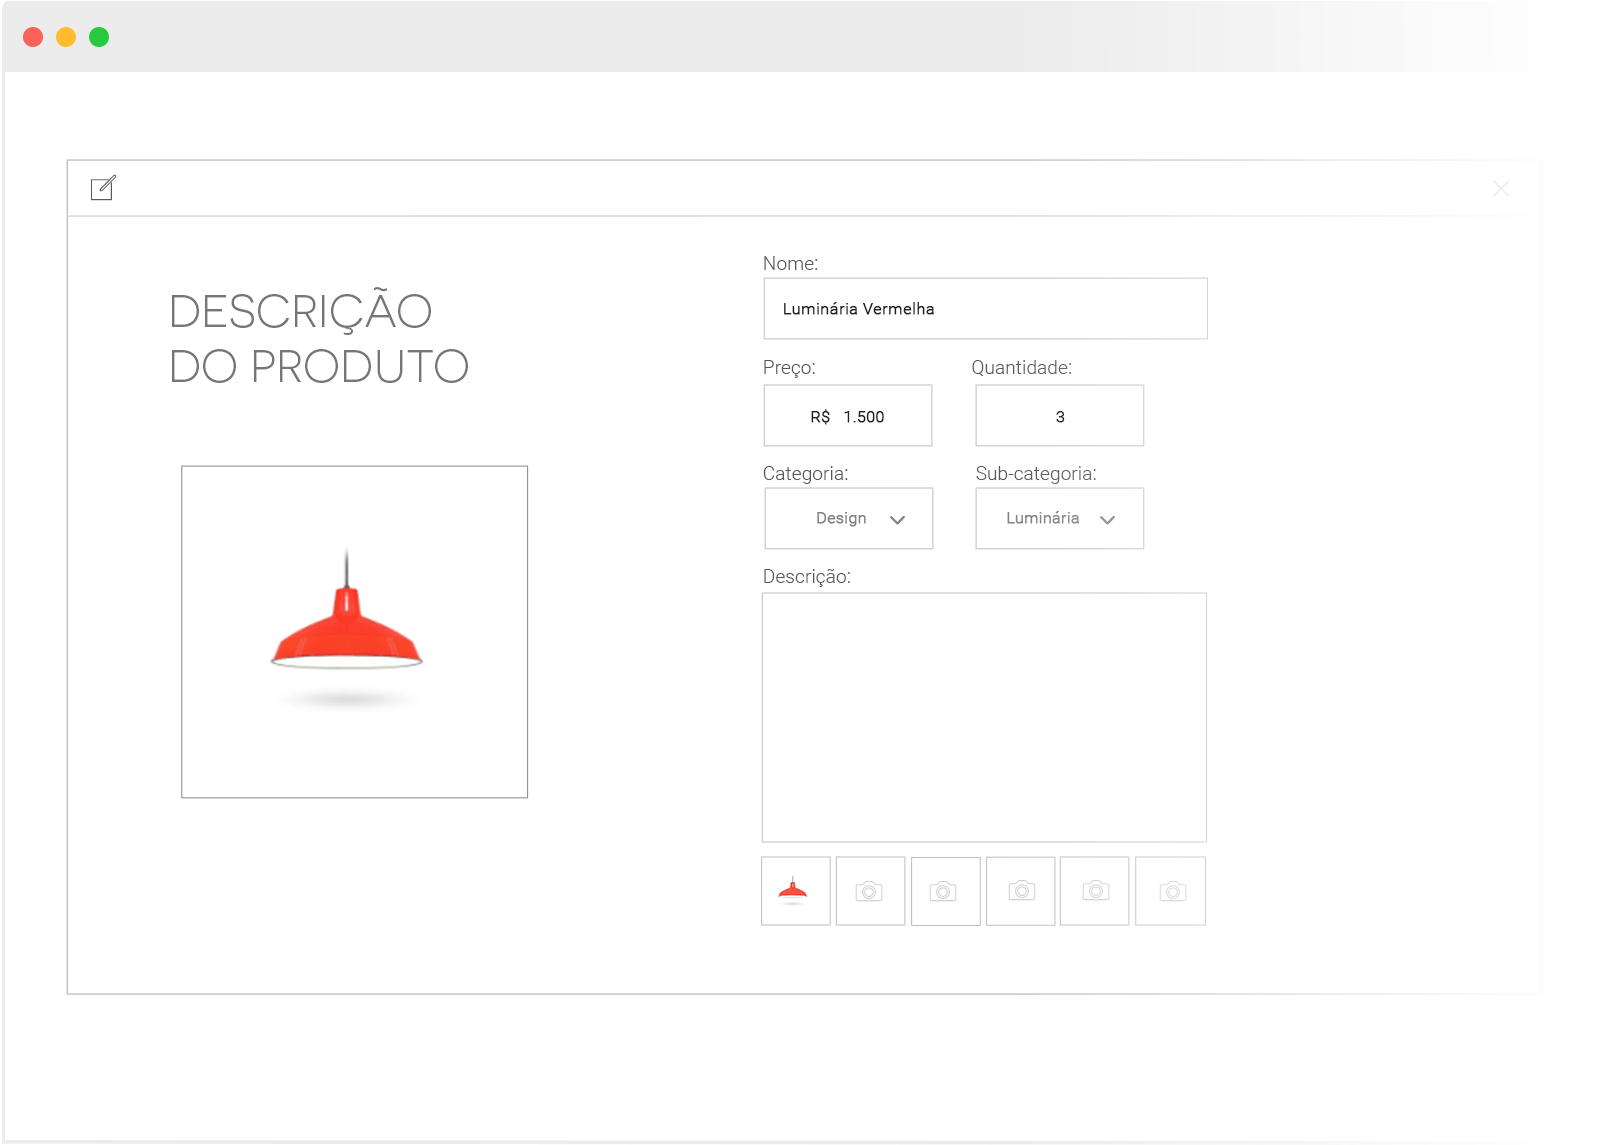
Task: Select the red lamp photo thumbnail
Action: point(795,891)
